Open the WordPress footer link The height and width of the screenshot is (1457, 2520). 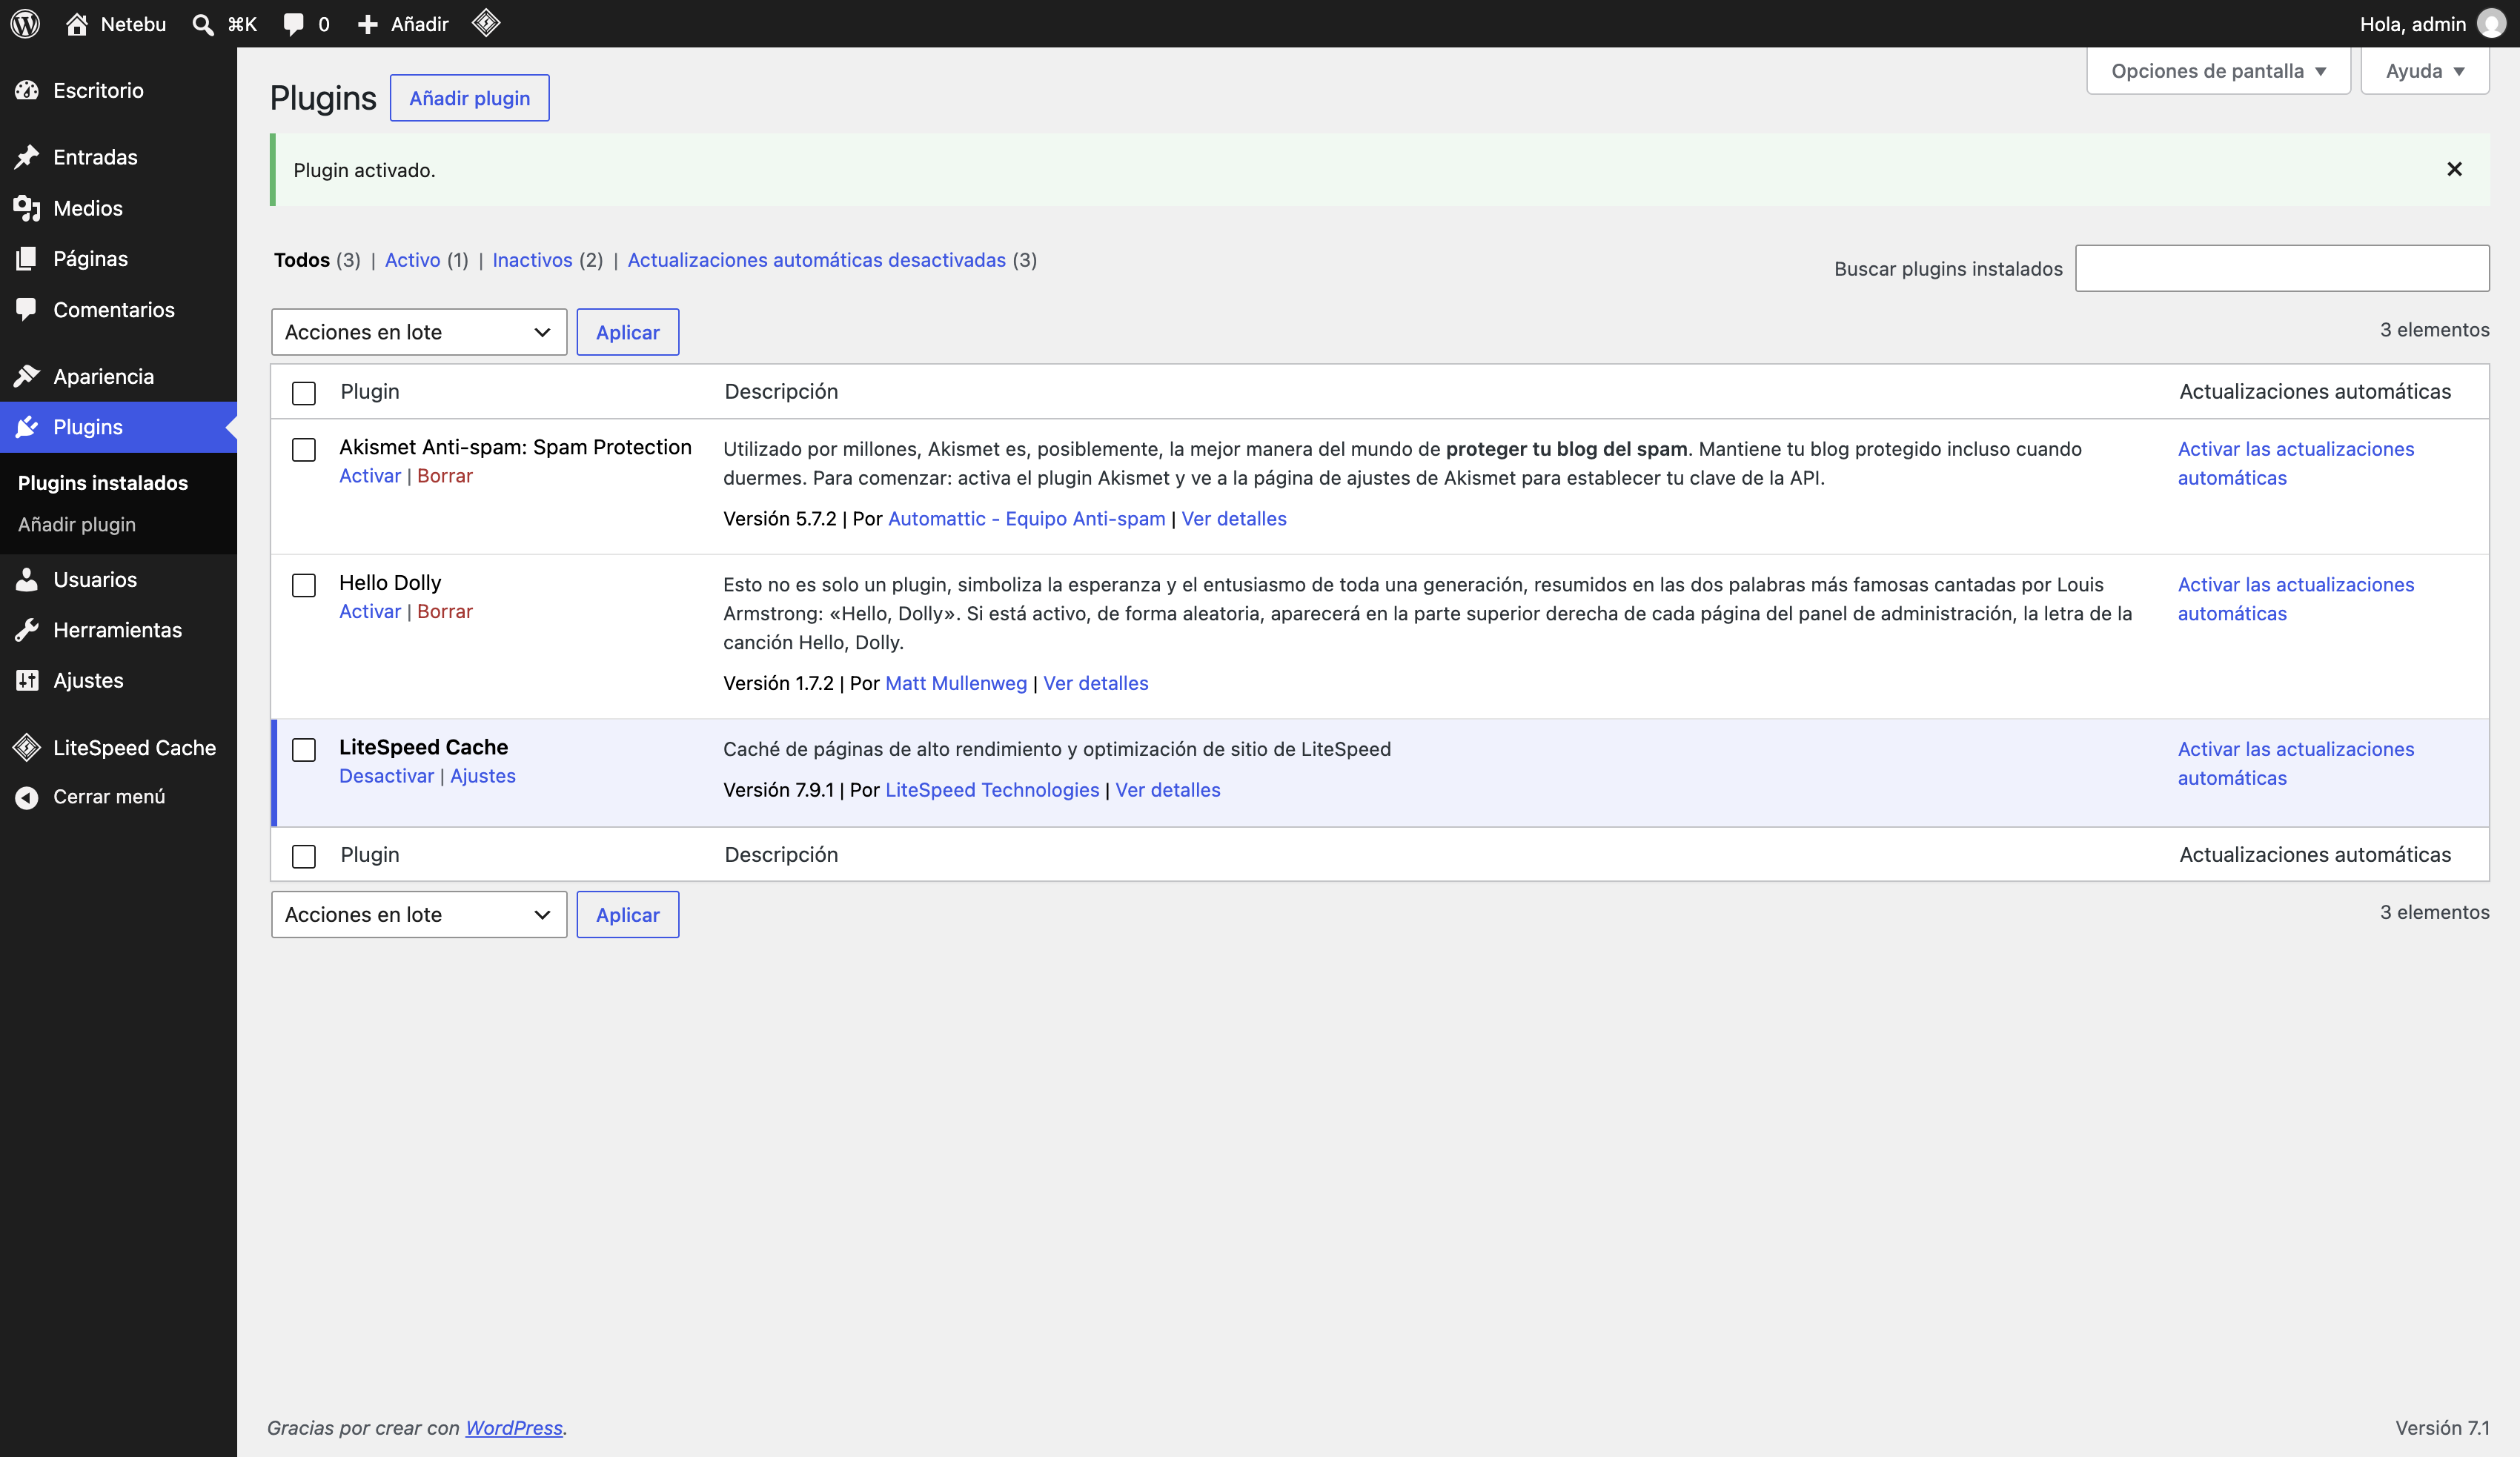pos(514,1428)
